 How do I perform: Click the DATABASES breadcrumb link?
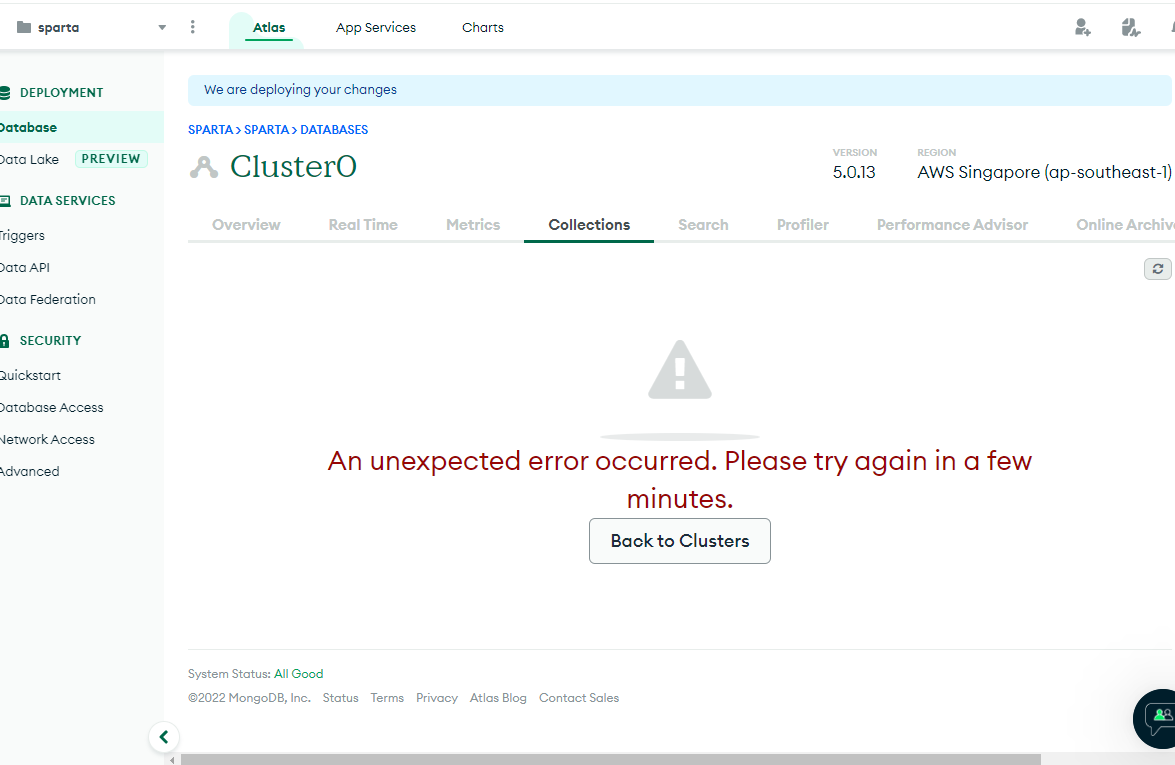pos(334,130)
